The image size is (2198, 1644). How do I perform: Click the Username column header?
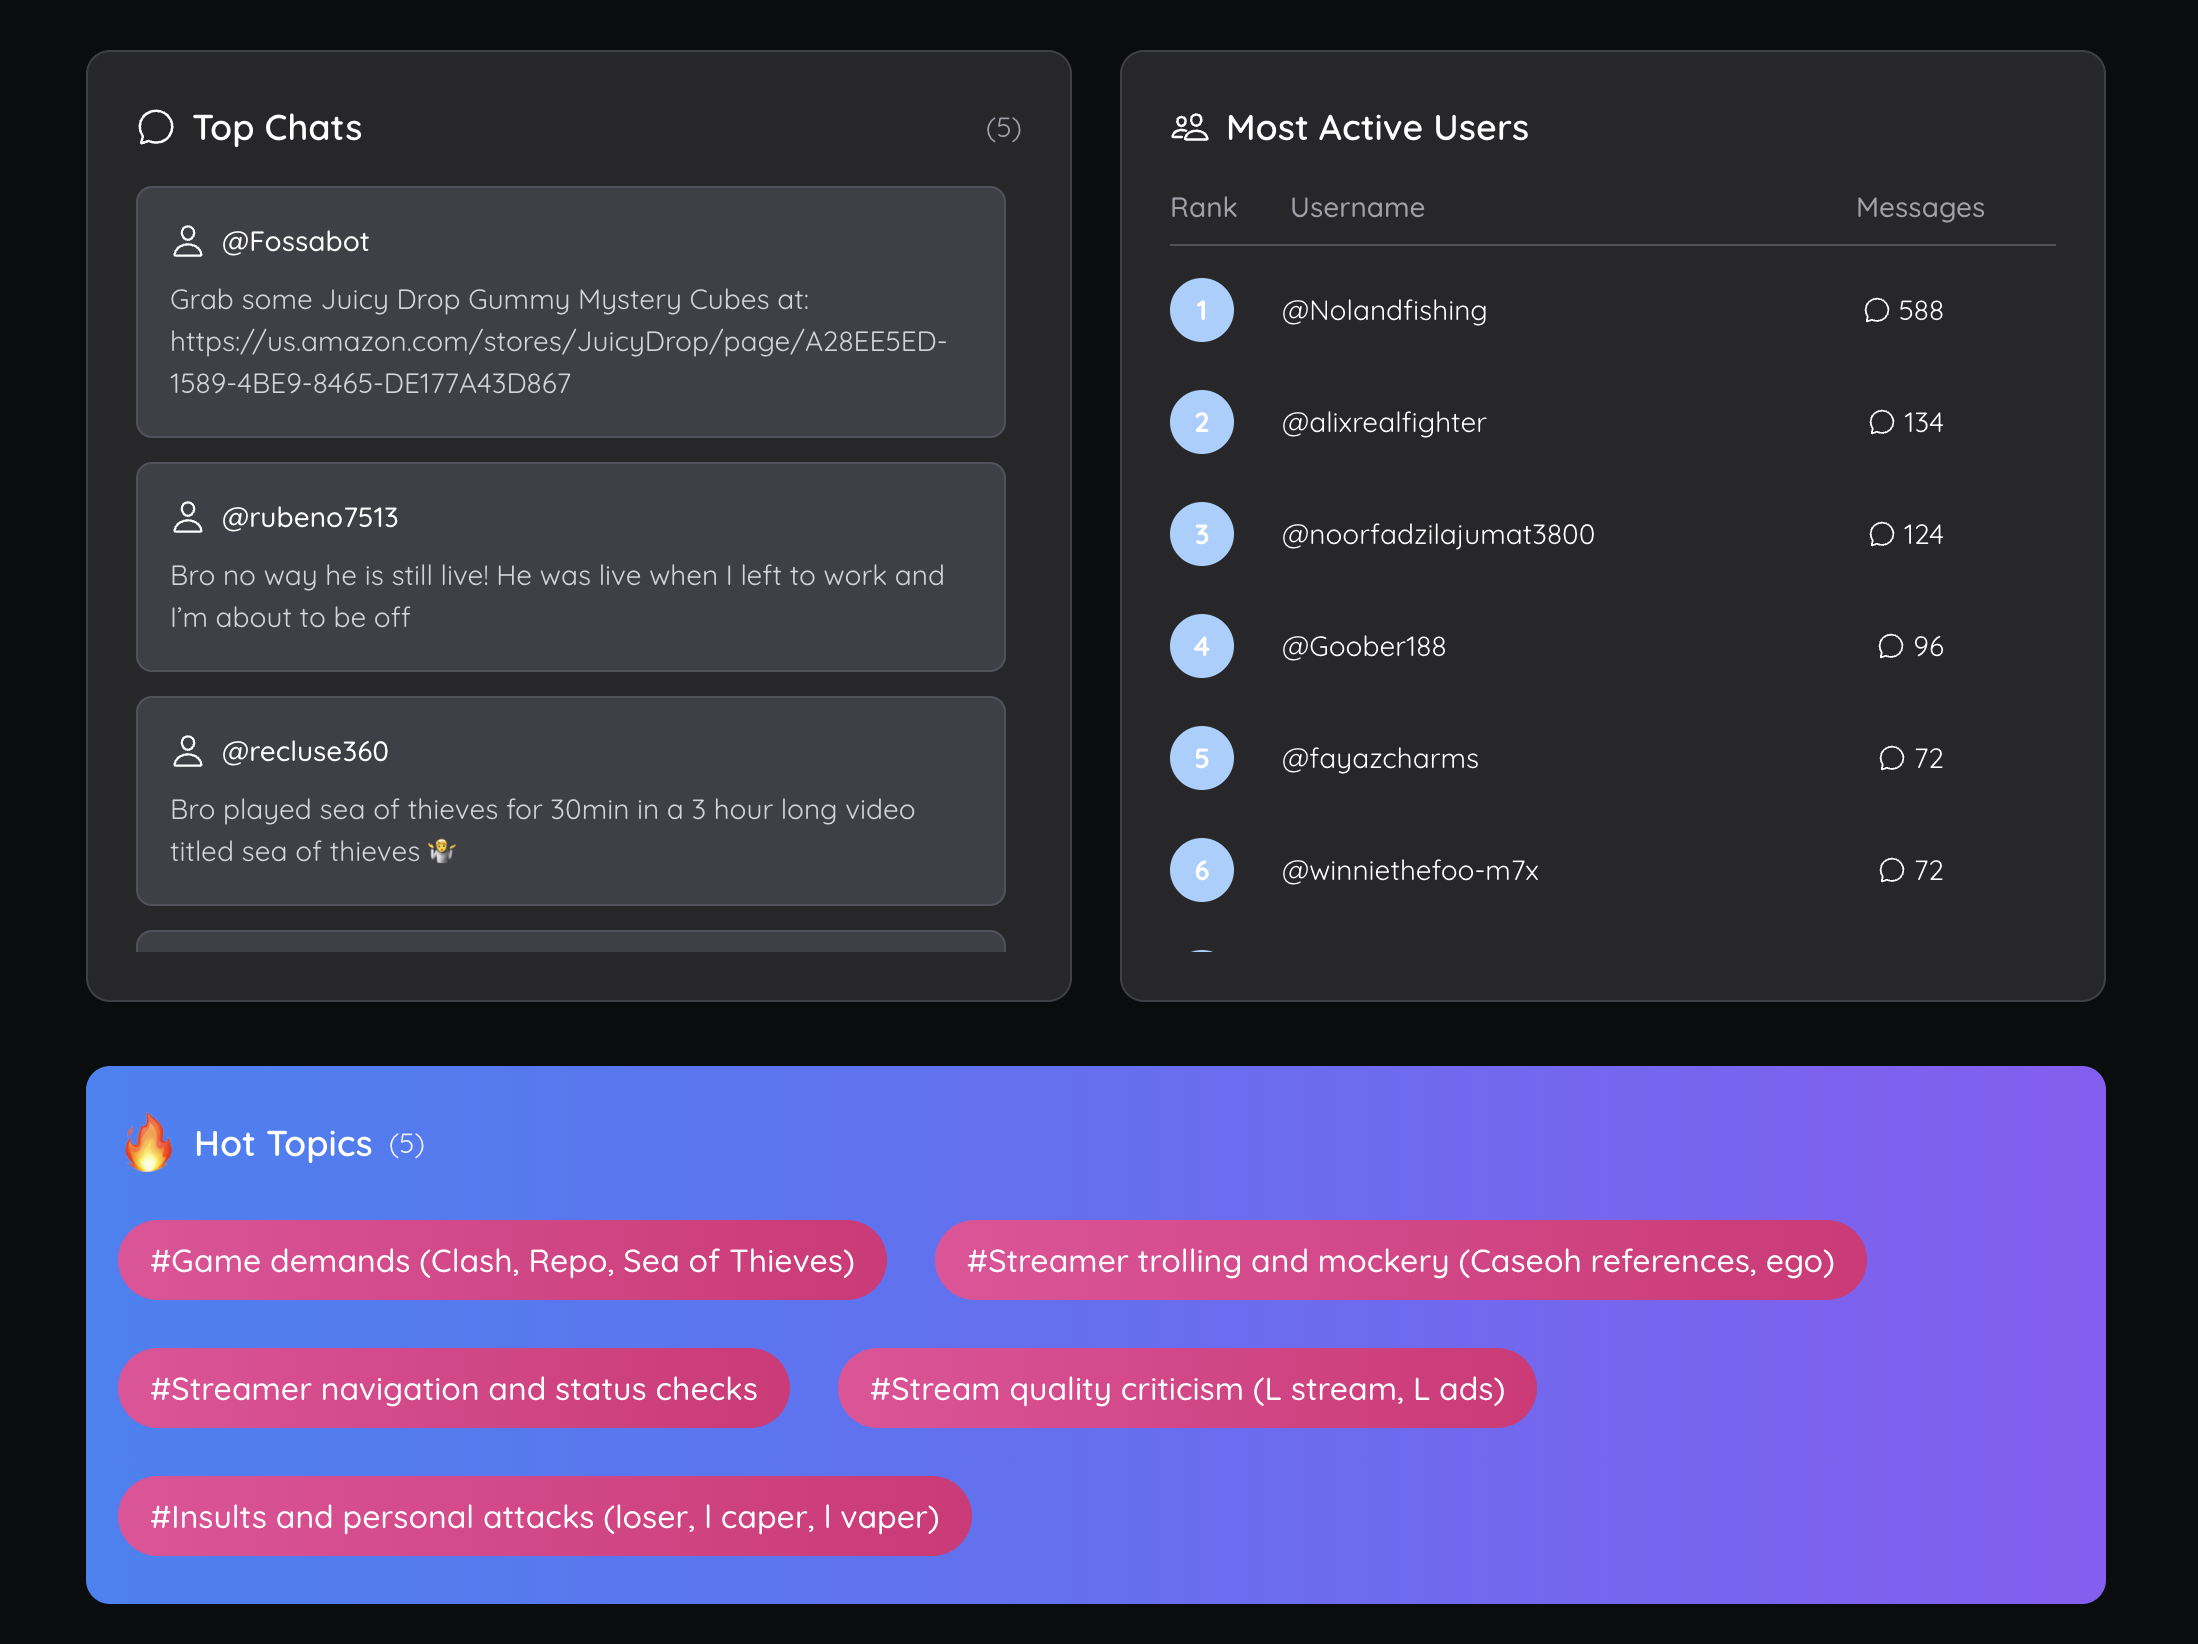(1357, 207)
